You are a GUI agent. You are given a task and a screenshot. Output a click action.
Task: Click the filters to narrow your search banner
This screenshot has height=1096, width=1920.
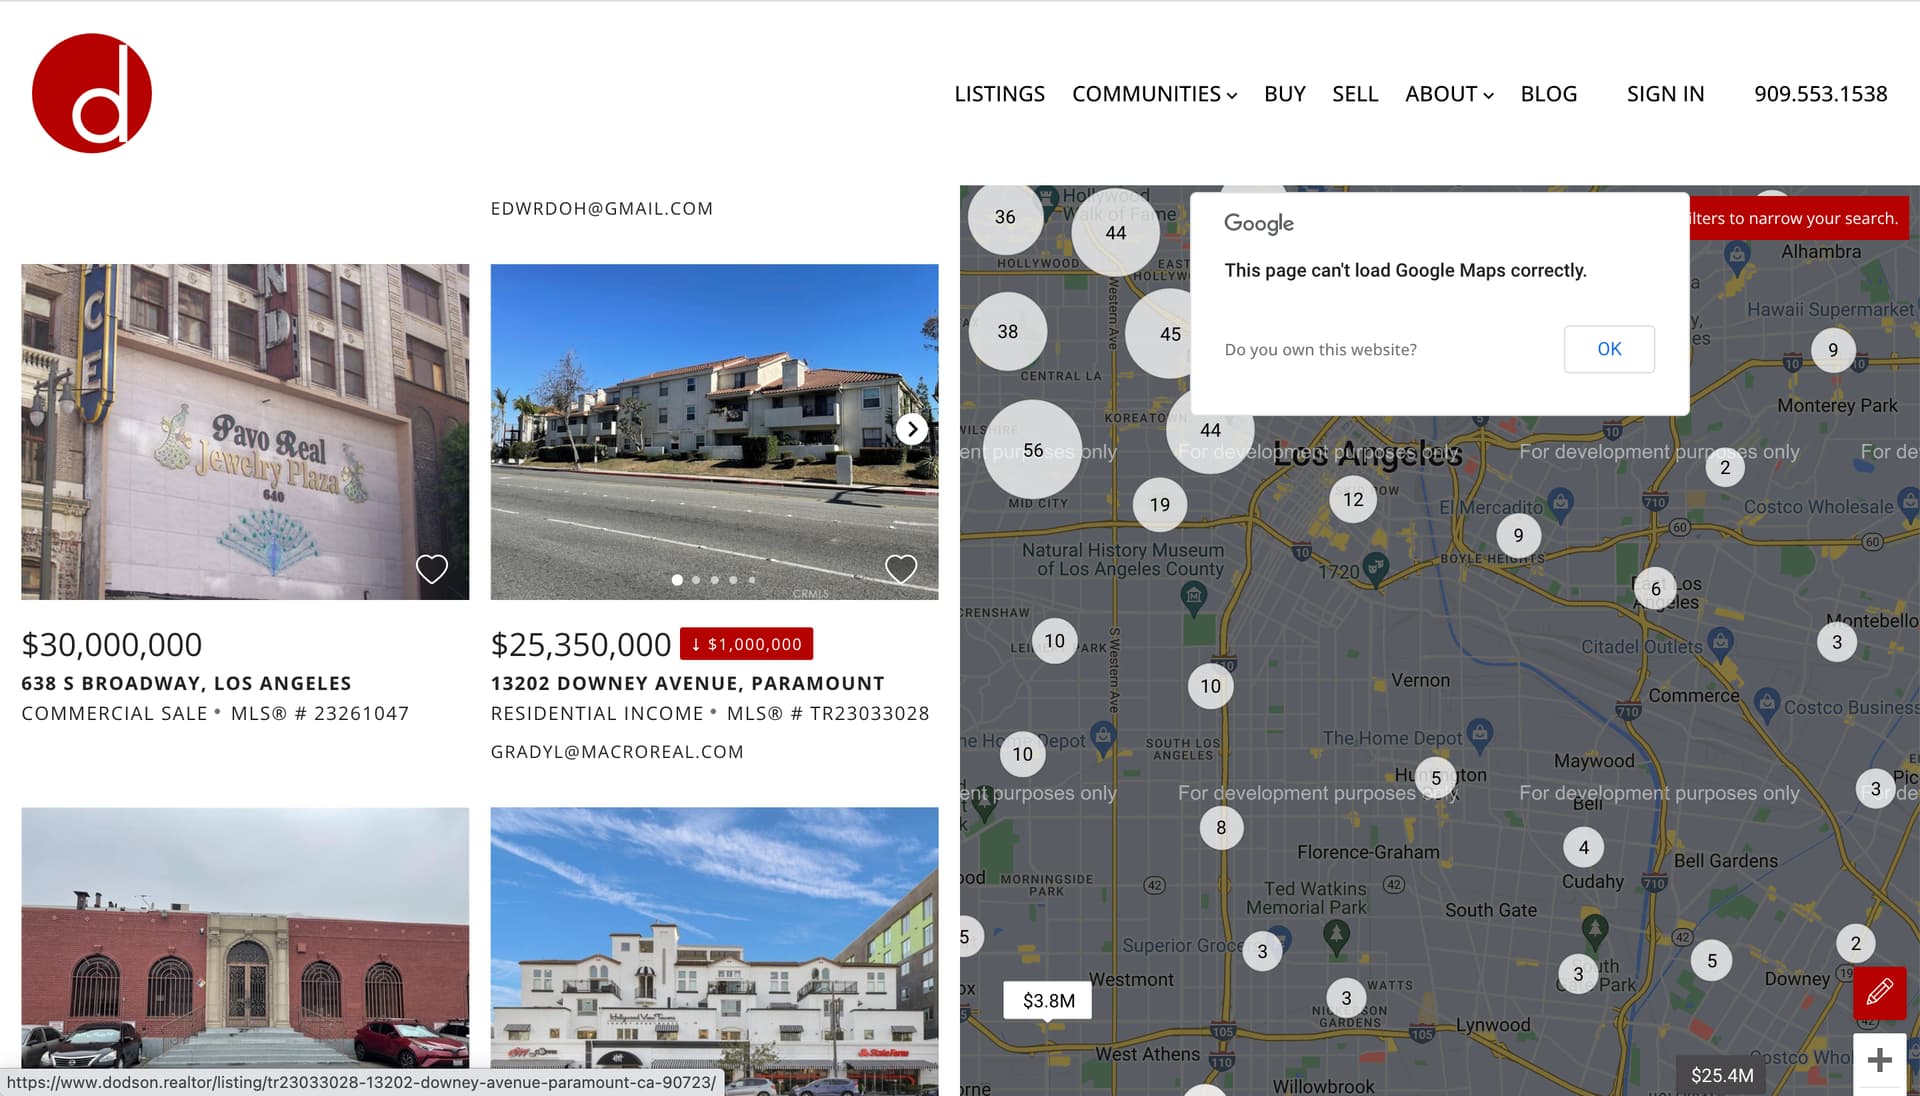coord(1799,218)
